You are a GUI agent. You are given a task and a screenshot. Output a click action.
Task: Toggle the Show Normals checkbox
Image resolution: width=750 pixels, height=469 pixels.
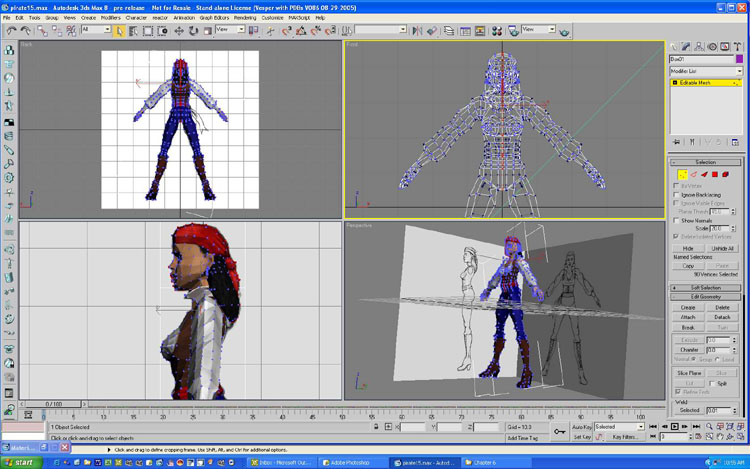tap(678, 220)
